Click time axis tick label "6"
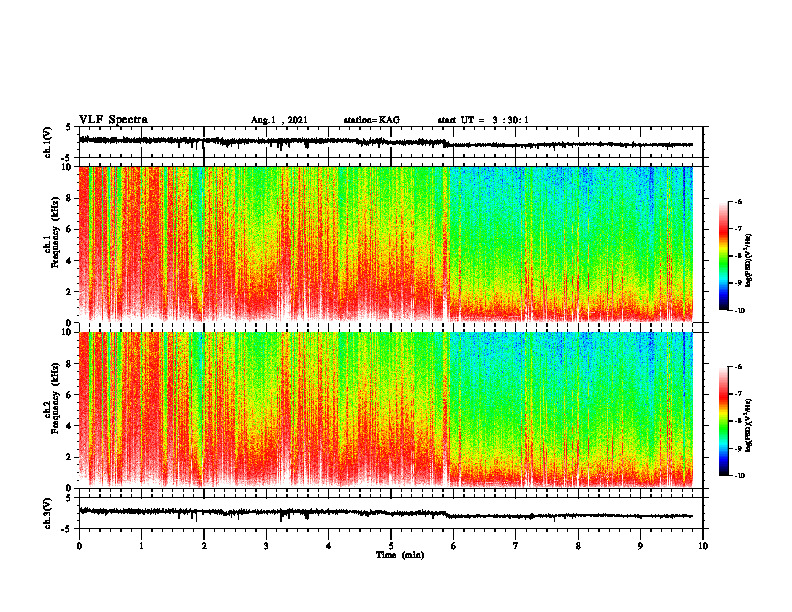Screen dimensions: 792x612 tap(454, 546)
